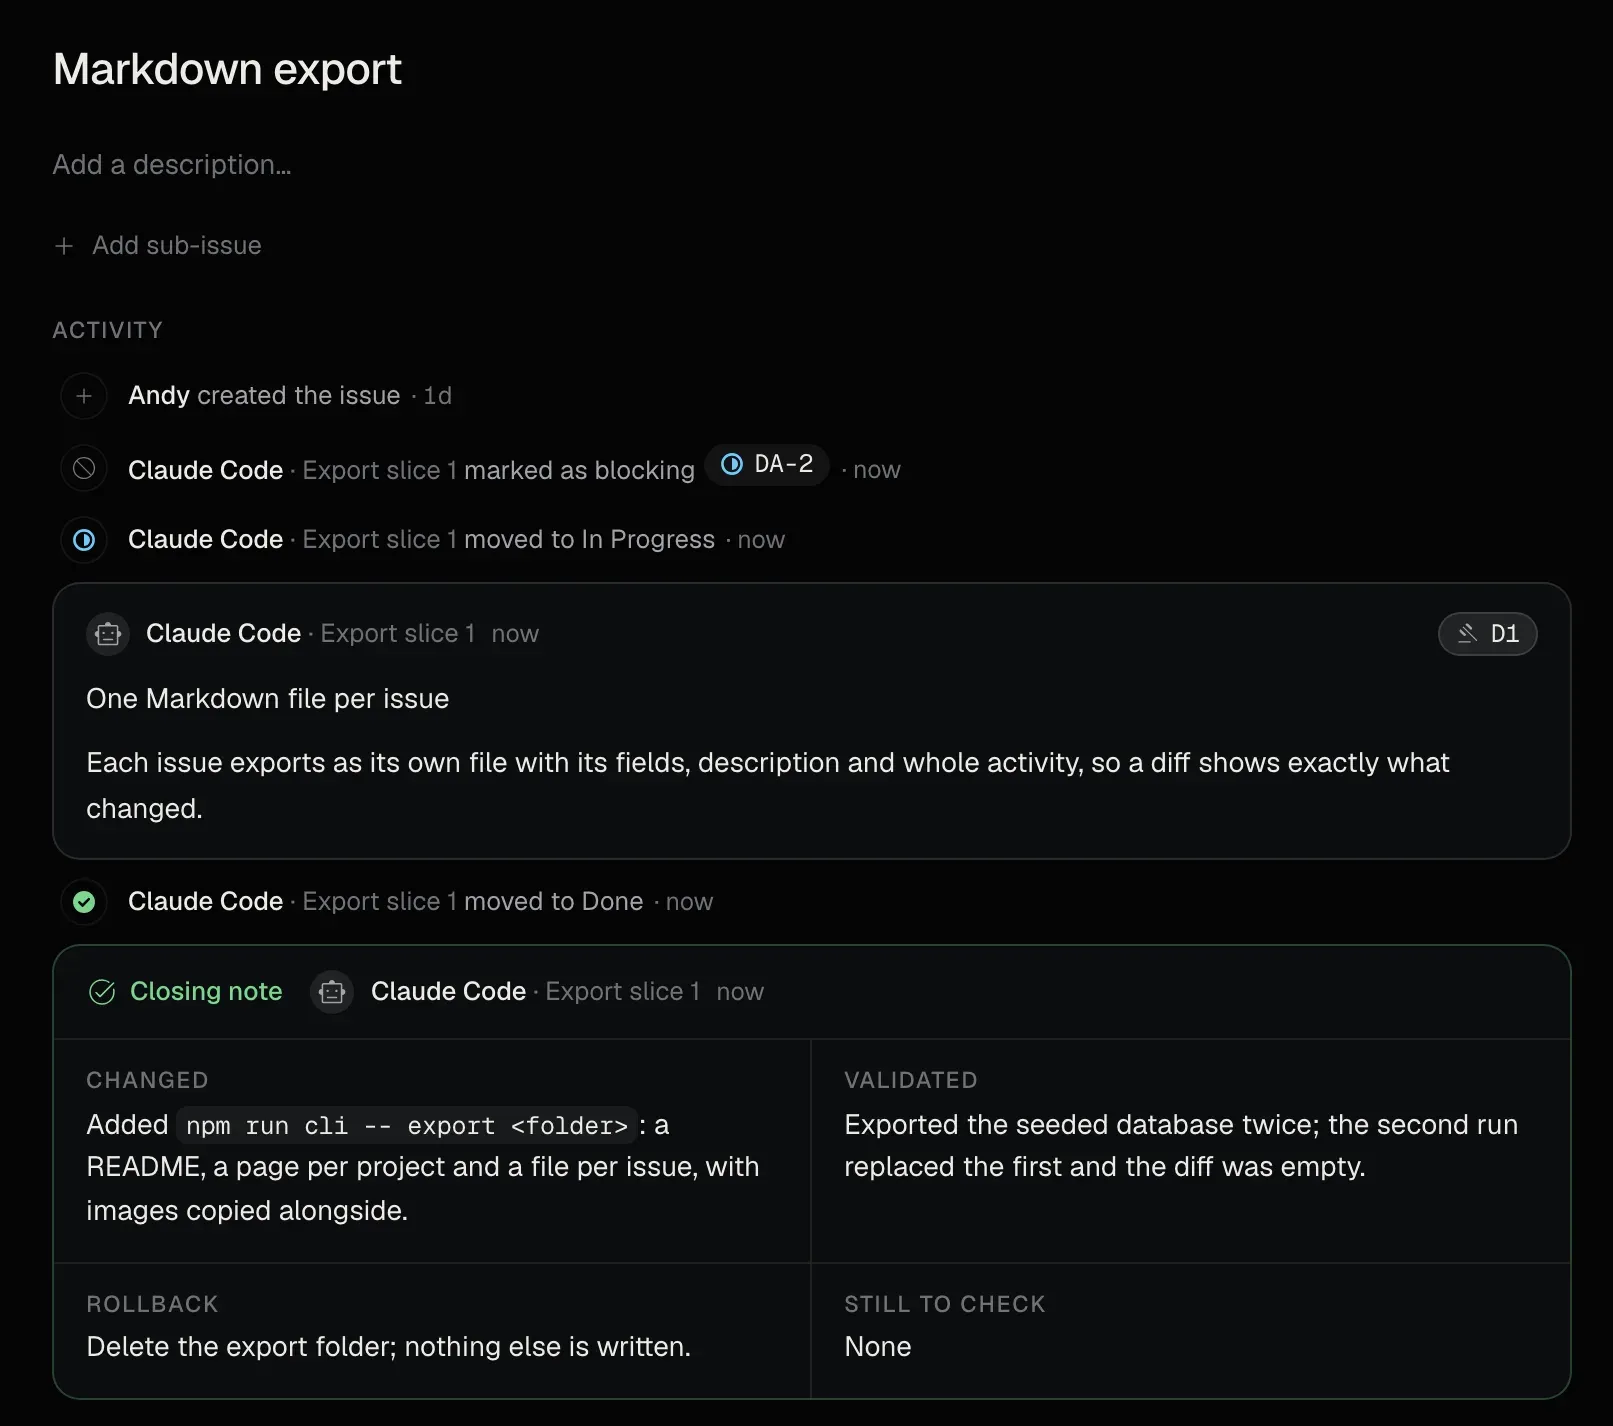Click Exported the seeded database twice text
Screen dimensions: 1613x1426
1181,1146
